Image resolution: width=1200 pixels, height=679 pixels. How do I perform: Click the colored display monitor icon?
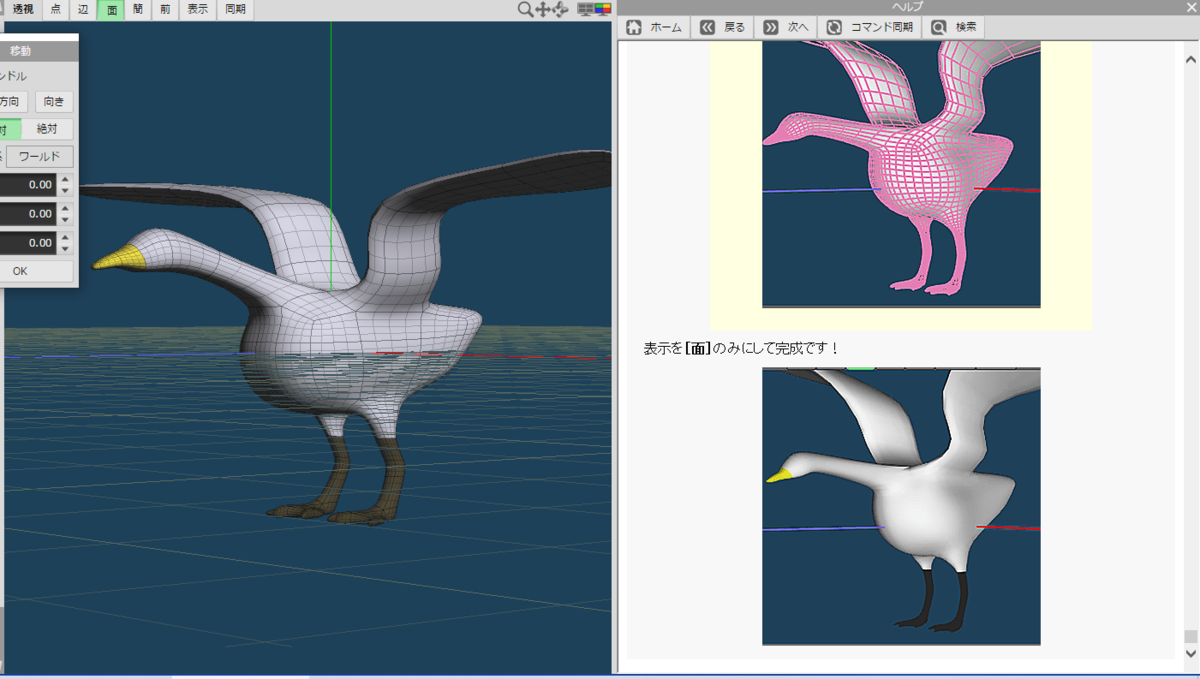pos(603,9)
